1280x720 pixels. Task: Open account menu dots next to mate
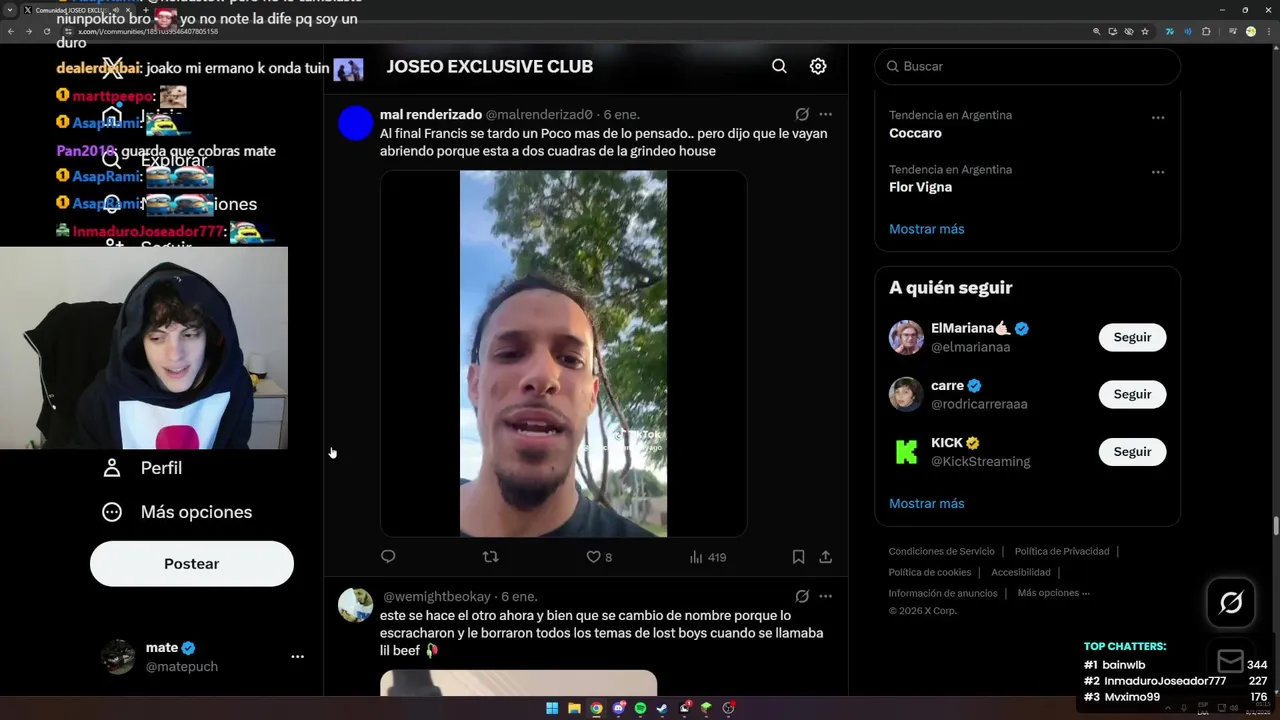click(297, 657)
